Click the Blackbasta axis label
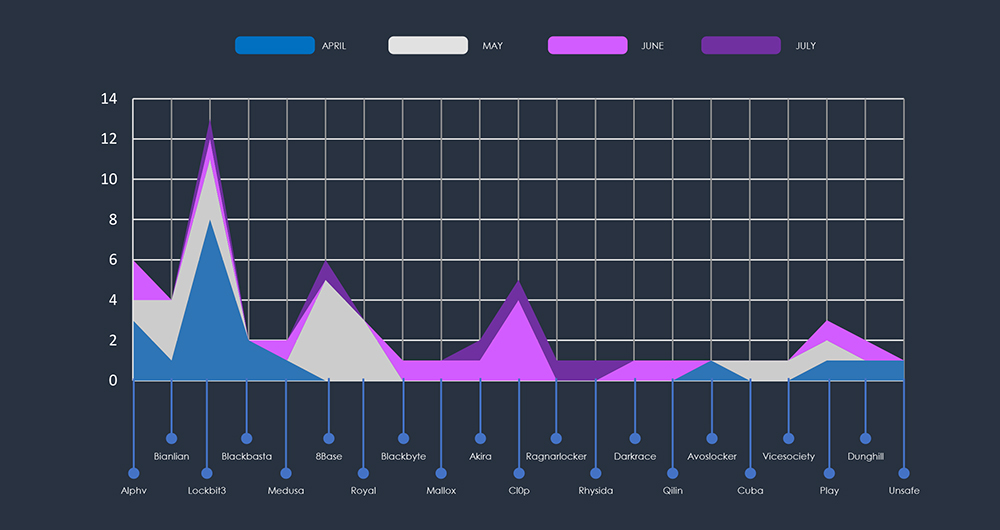Screen dimensions: 1000x530 coord(247,457)
